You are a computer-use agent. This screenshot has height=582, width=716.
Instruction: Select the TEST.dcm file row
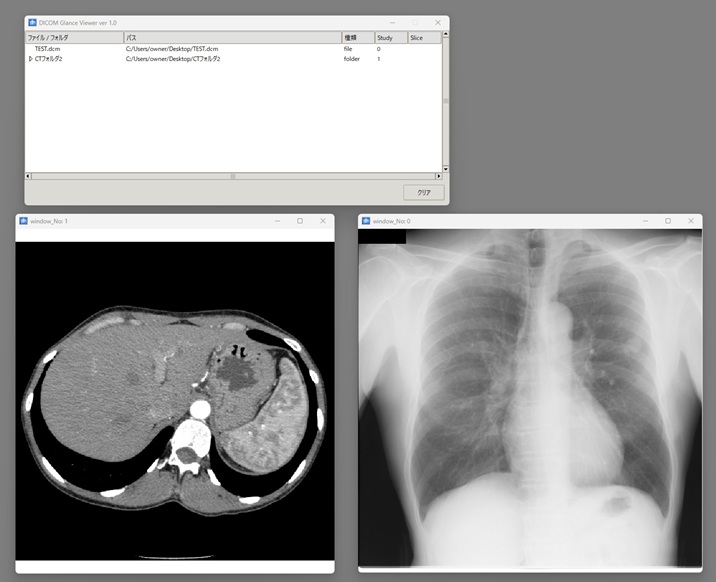48,49
